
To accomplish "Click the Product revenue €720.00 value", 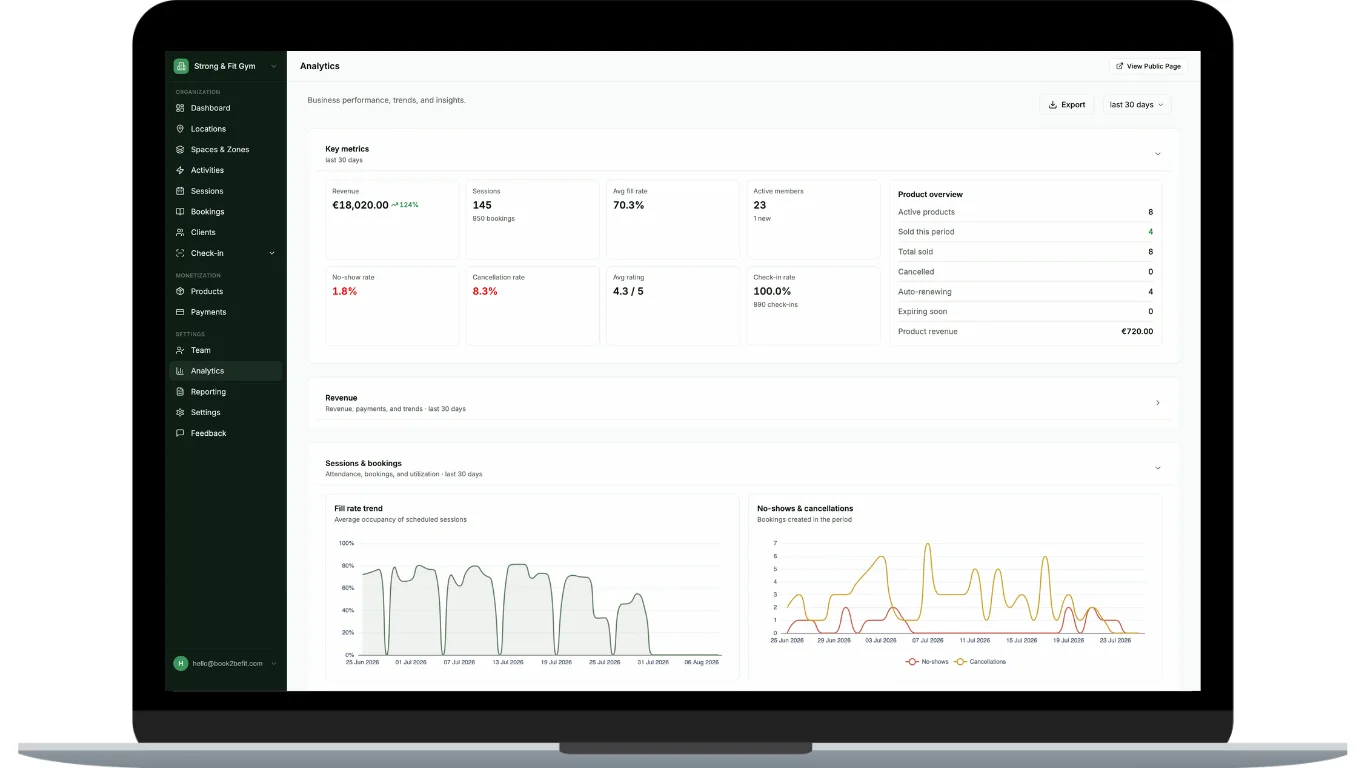I will click(1137, 332).
